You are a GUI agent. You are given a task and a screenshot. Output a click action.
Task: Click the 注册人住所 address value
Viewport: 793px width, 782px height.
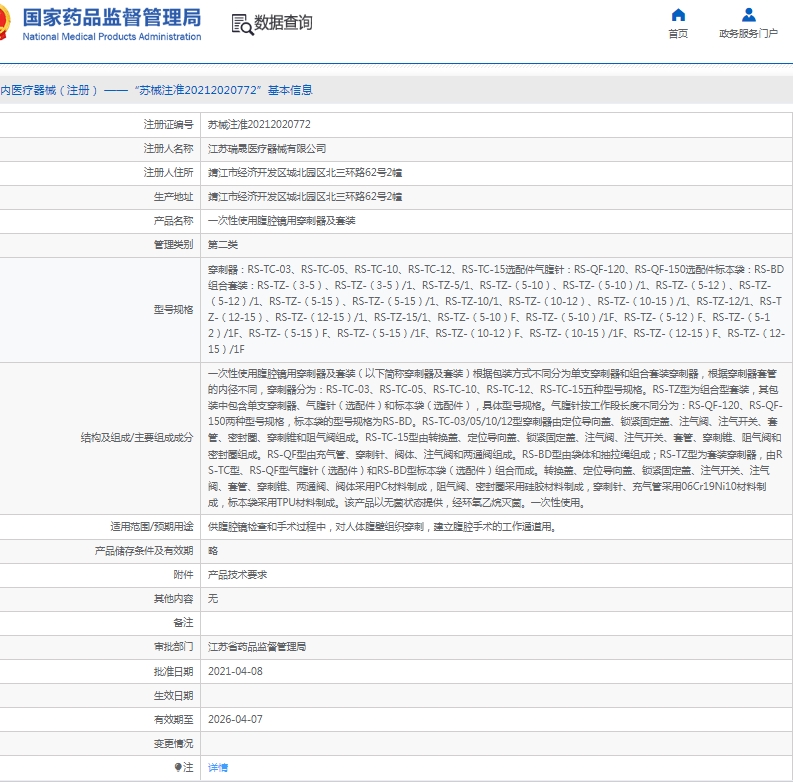tap(304, 172)
